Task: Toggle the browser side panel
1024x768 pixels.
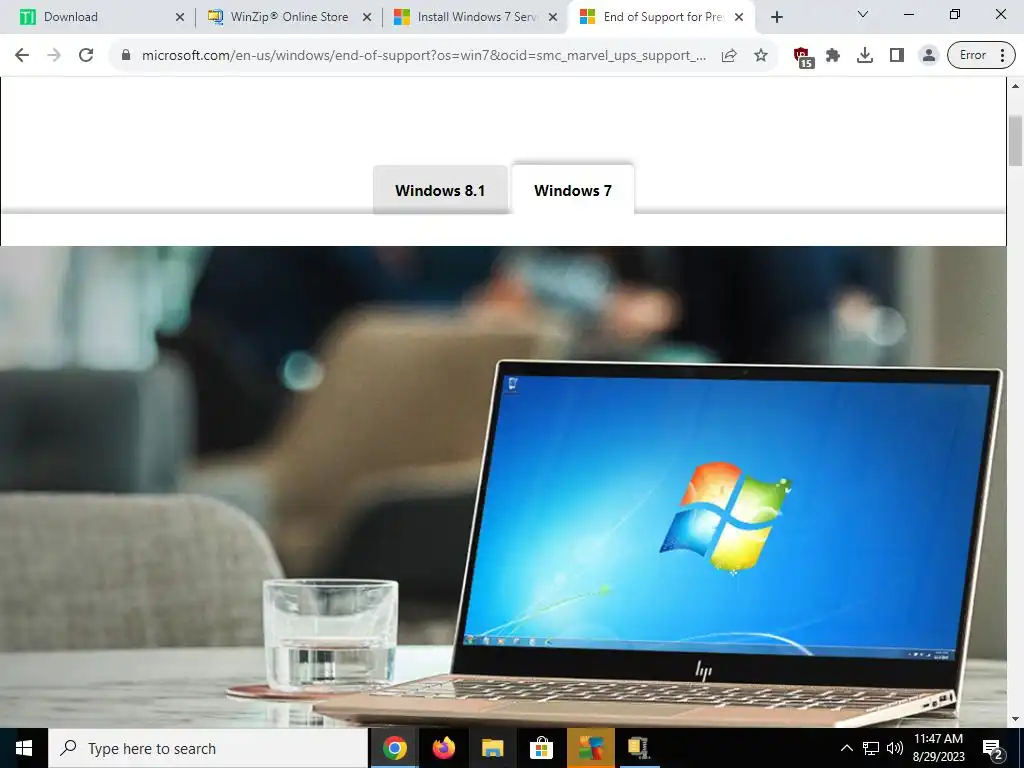Action: (x=897, y=56)
